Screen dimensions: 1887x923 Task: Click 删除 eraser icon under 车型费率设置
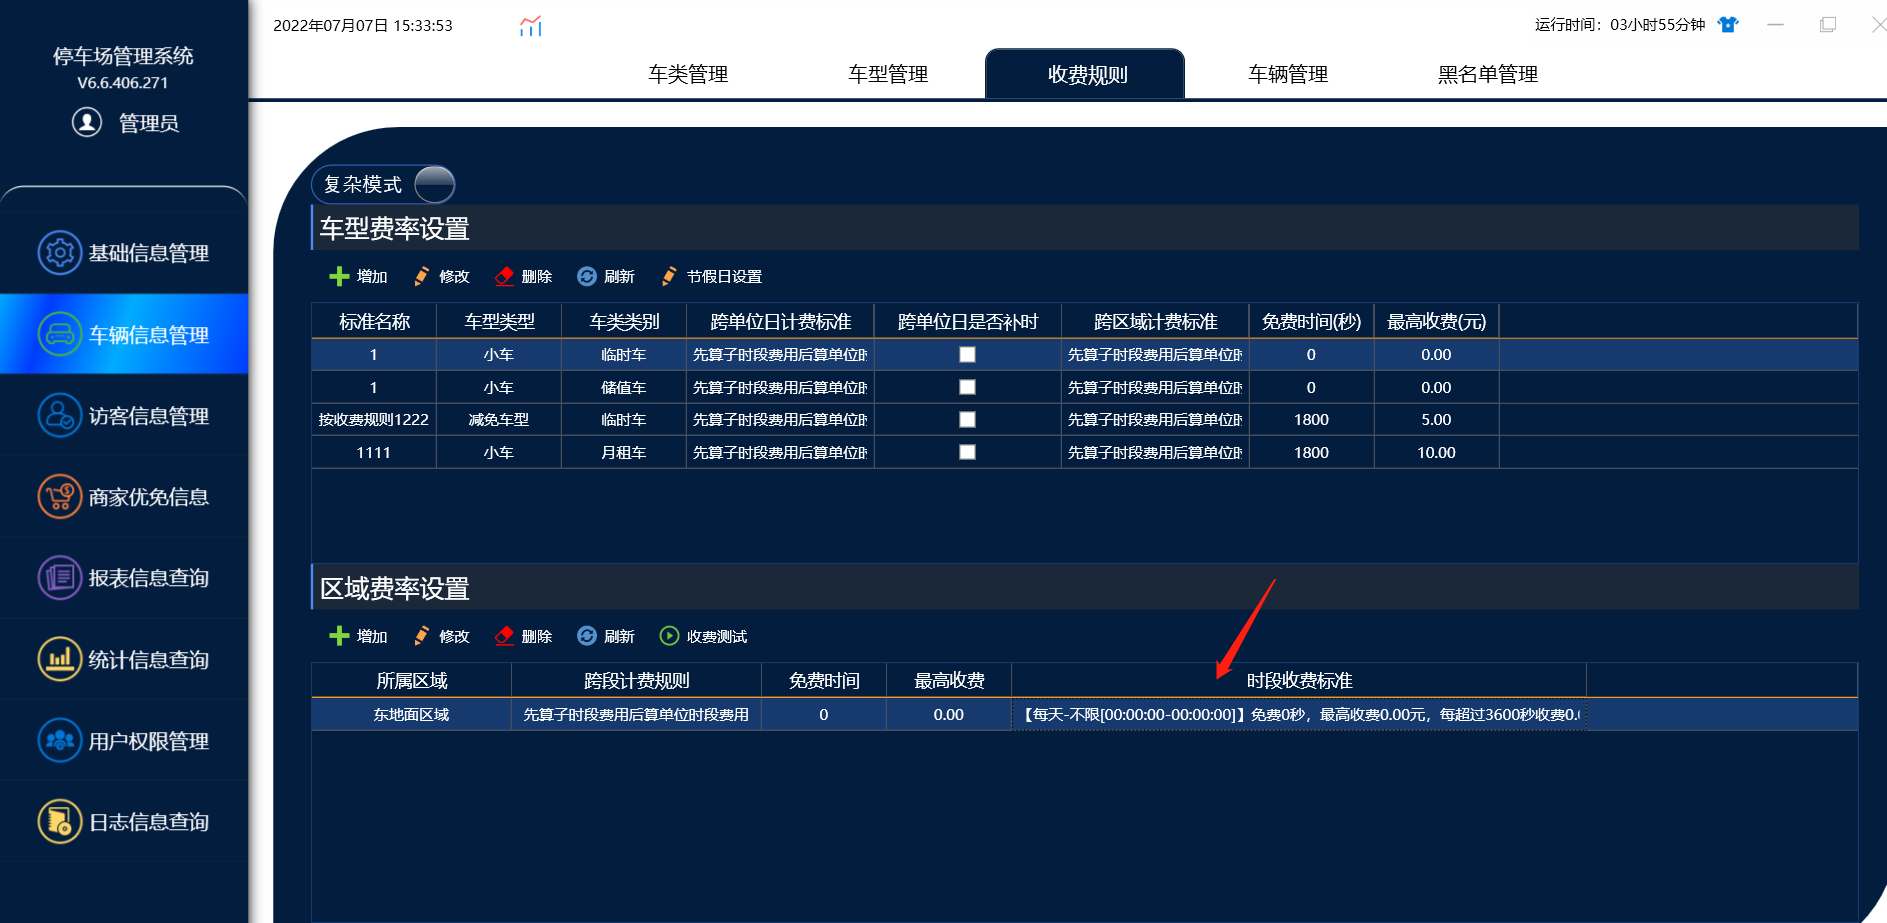click(504, 276)
